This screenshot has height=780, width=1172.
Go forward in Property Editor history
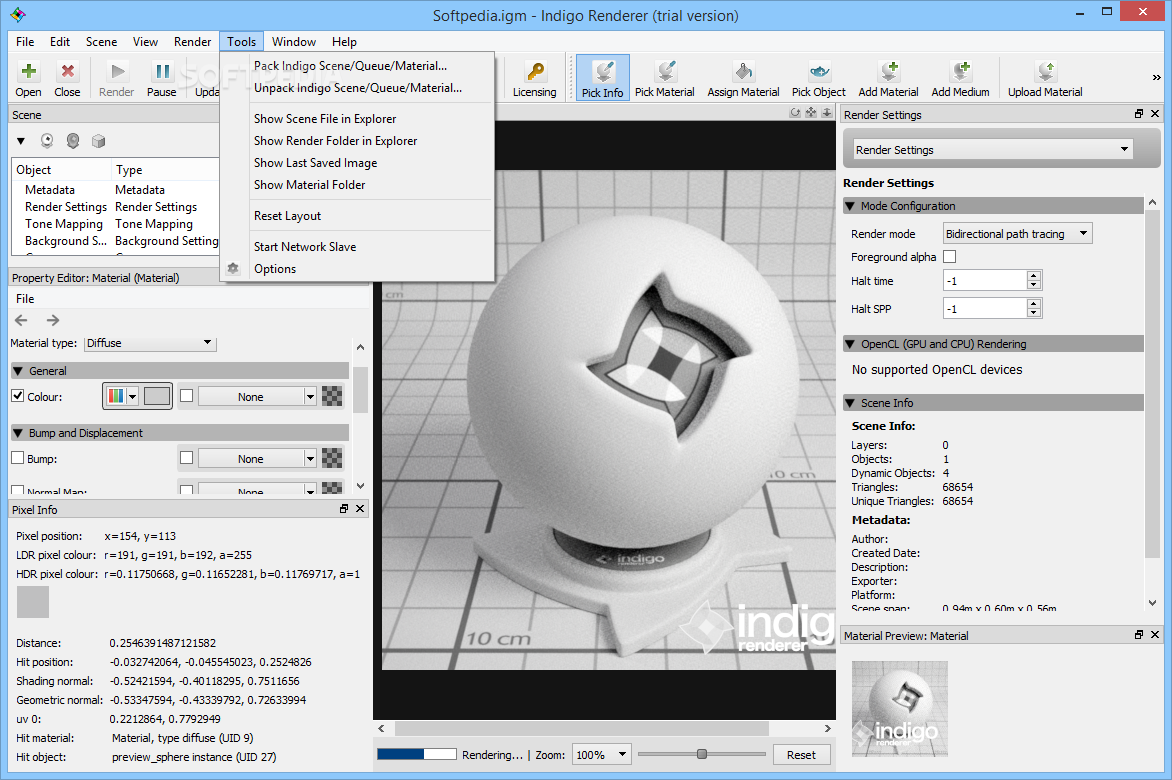point(52,321)
